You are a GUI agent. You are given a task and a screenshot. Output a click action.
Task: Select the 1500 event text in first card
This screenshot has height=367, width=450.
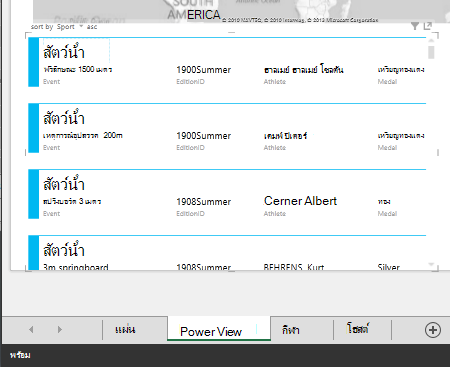[x=77, y=69]
